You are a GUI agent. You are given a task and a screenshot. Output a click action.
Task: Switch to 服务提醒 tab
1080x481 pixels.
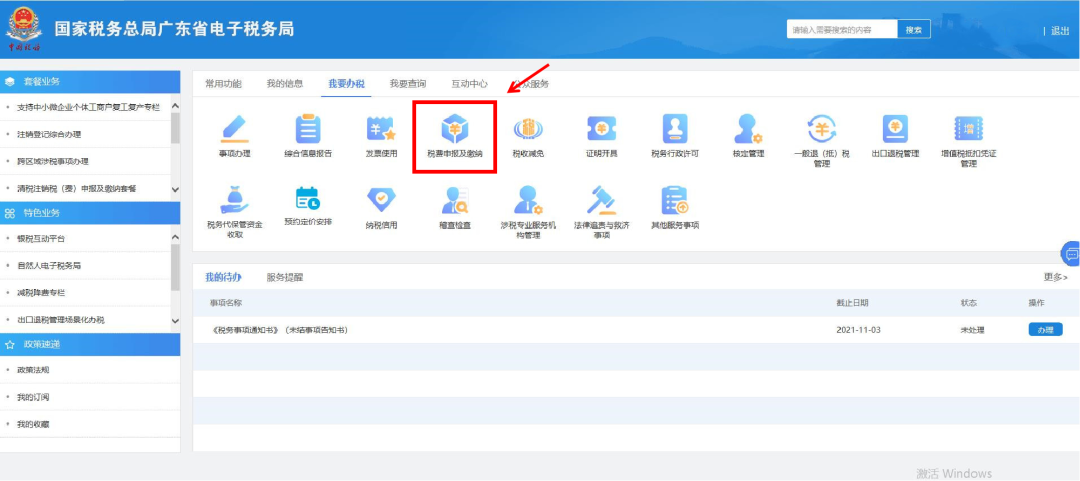click(x=284, y=278)
